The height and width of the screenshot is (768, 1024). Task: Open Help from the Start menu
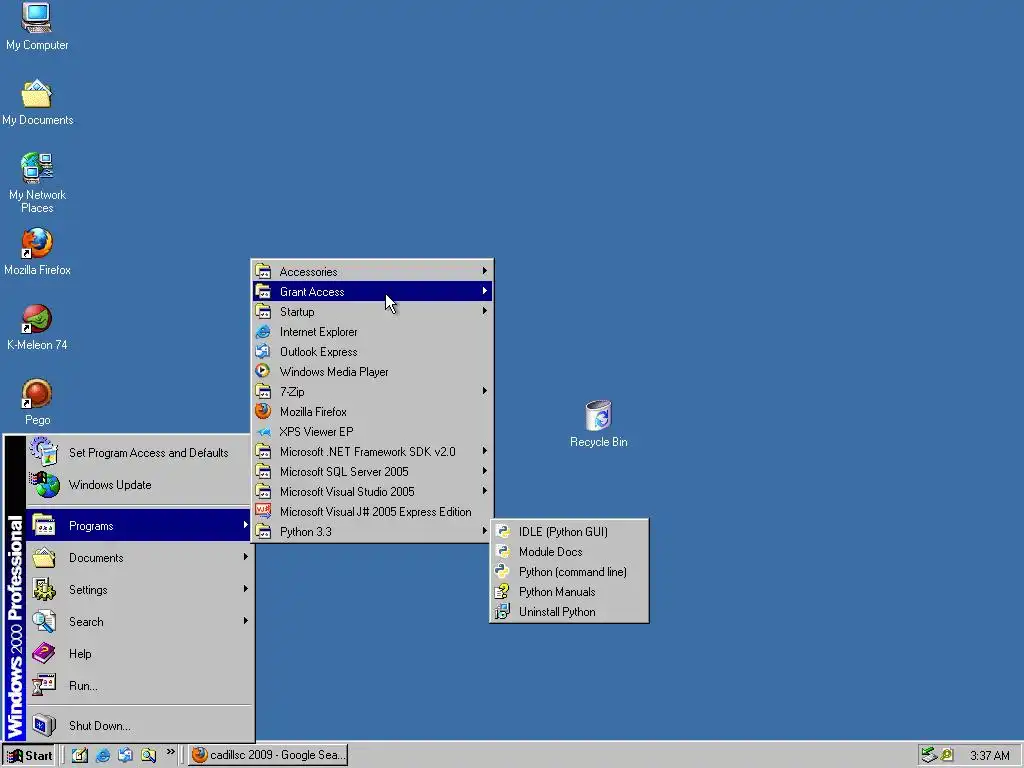pos(139,654)
